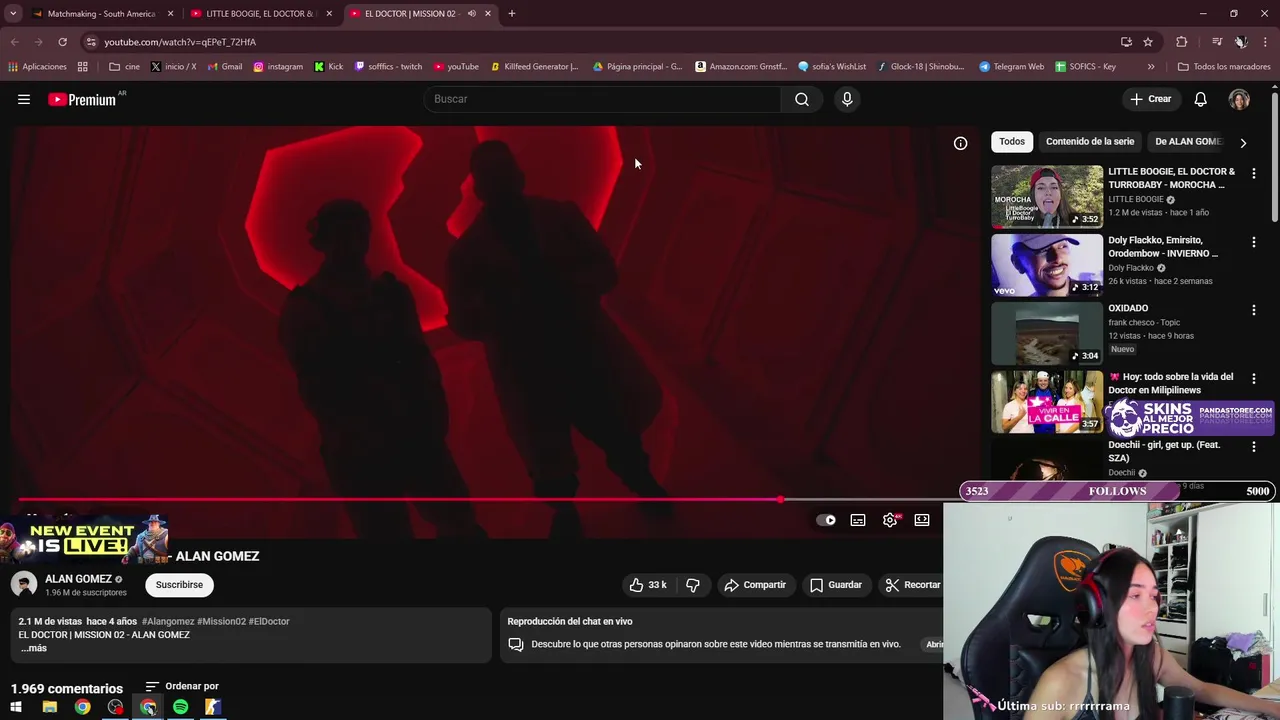The image size is (1280, 720).
Task: Open options for LITTLE BOOGIE MOROCHA video
Action: [x=1253, y=173]
